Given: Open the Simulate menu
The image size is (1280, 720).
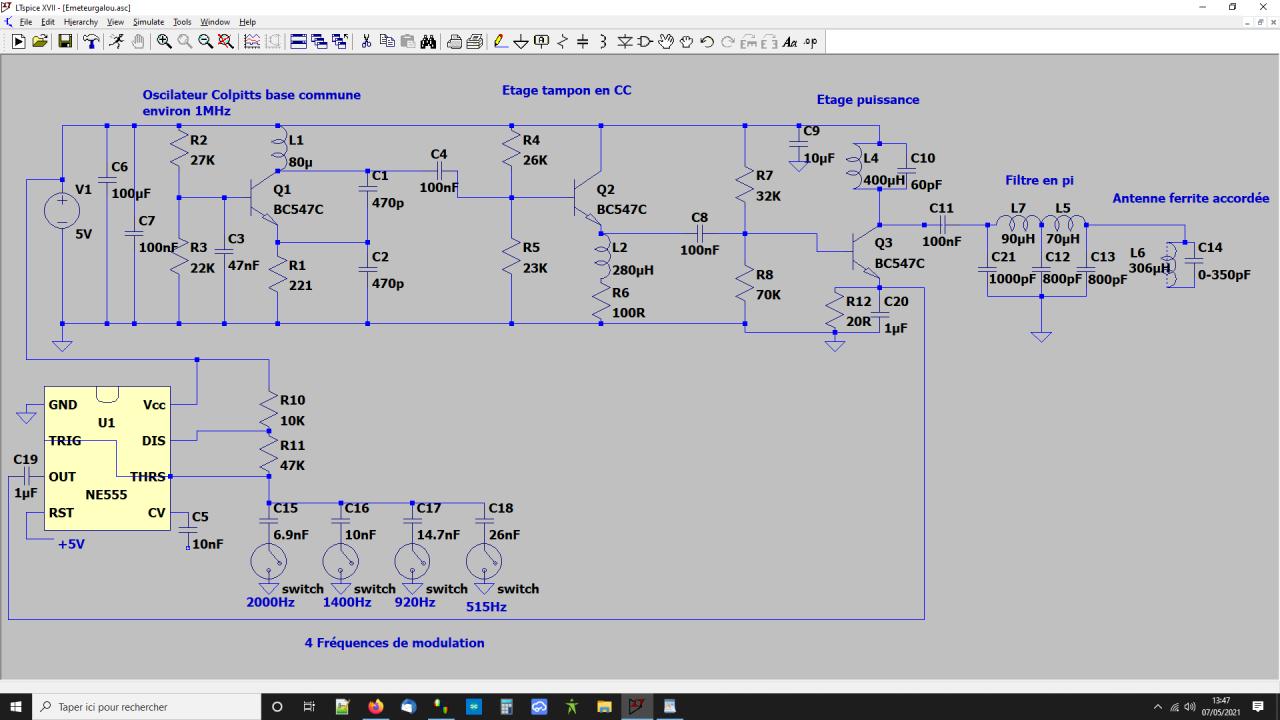Looking at the screenshot, I should click(x=148, y=21).
